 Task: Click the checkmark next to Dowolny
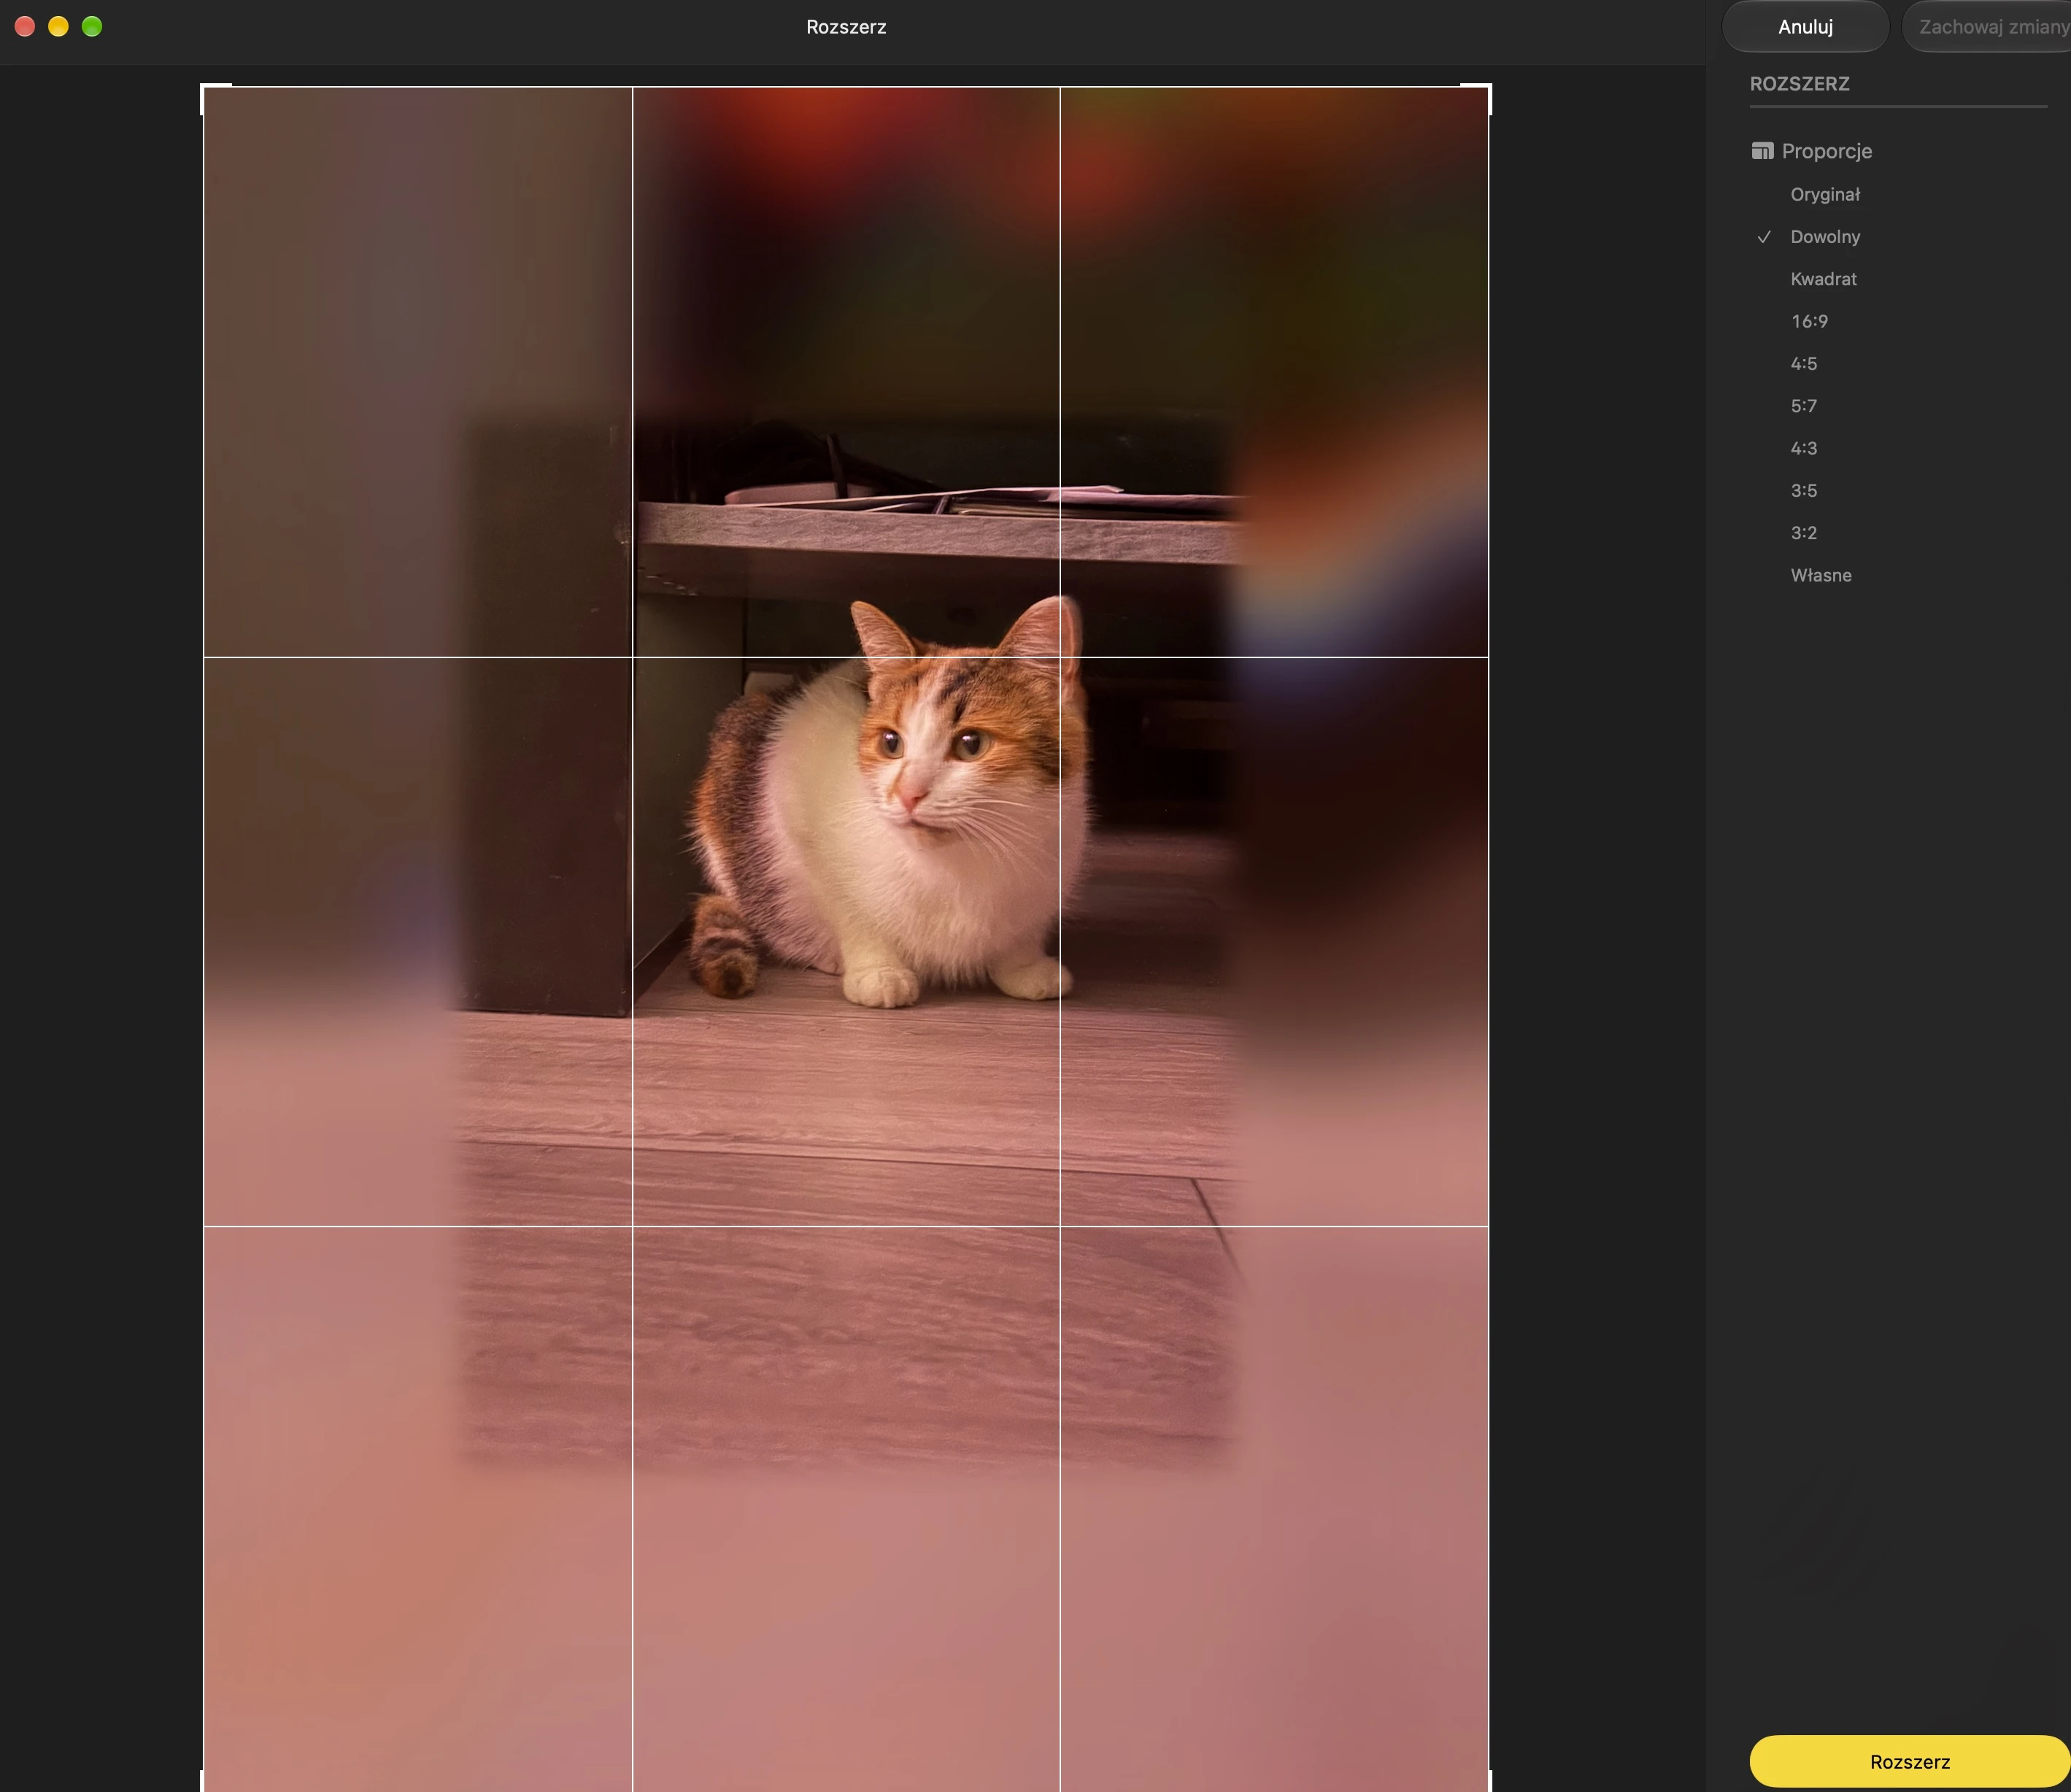click(x=1764, y=237)
